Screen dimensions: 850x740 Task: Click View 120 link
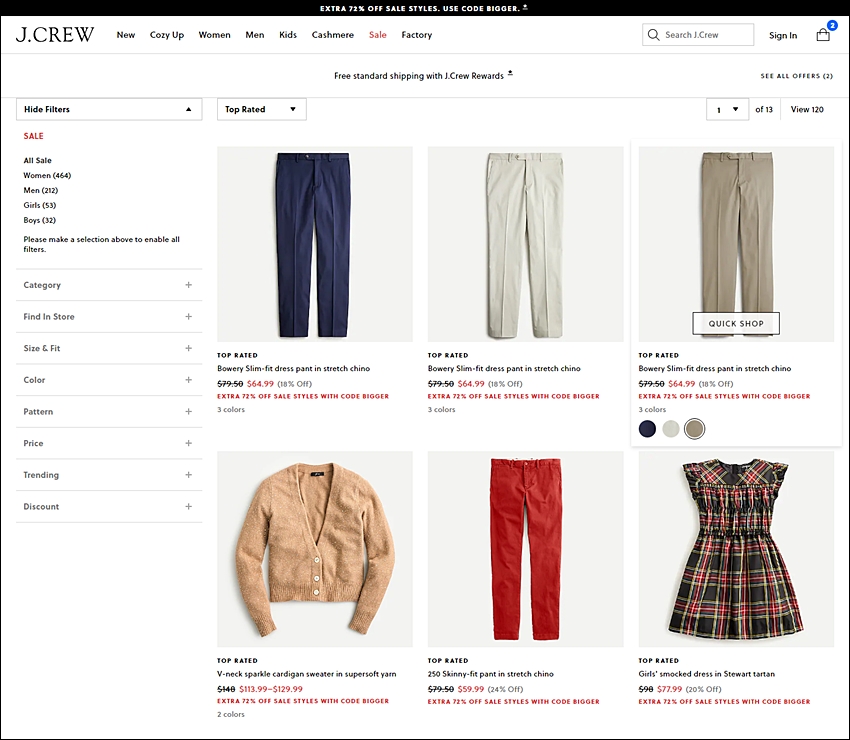[807, 109]
